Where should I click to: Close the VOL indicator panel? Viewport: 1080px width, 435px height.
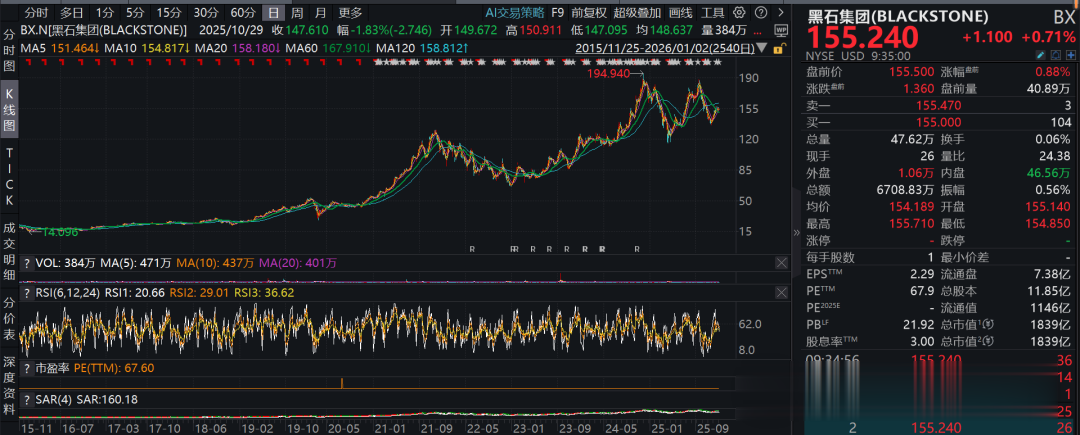(780, 263)
